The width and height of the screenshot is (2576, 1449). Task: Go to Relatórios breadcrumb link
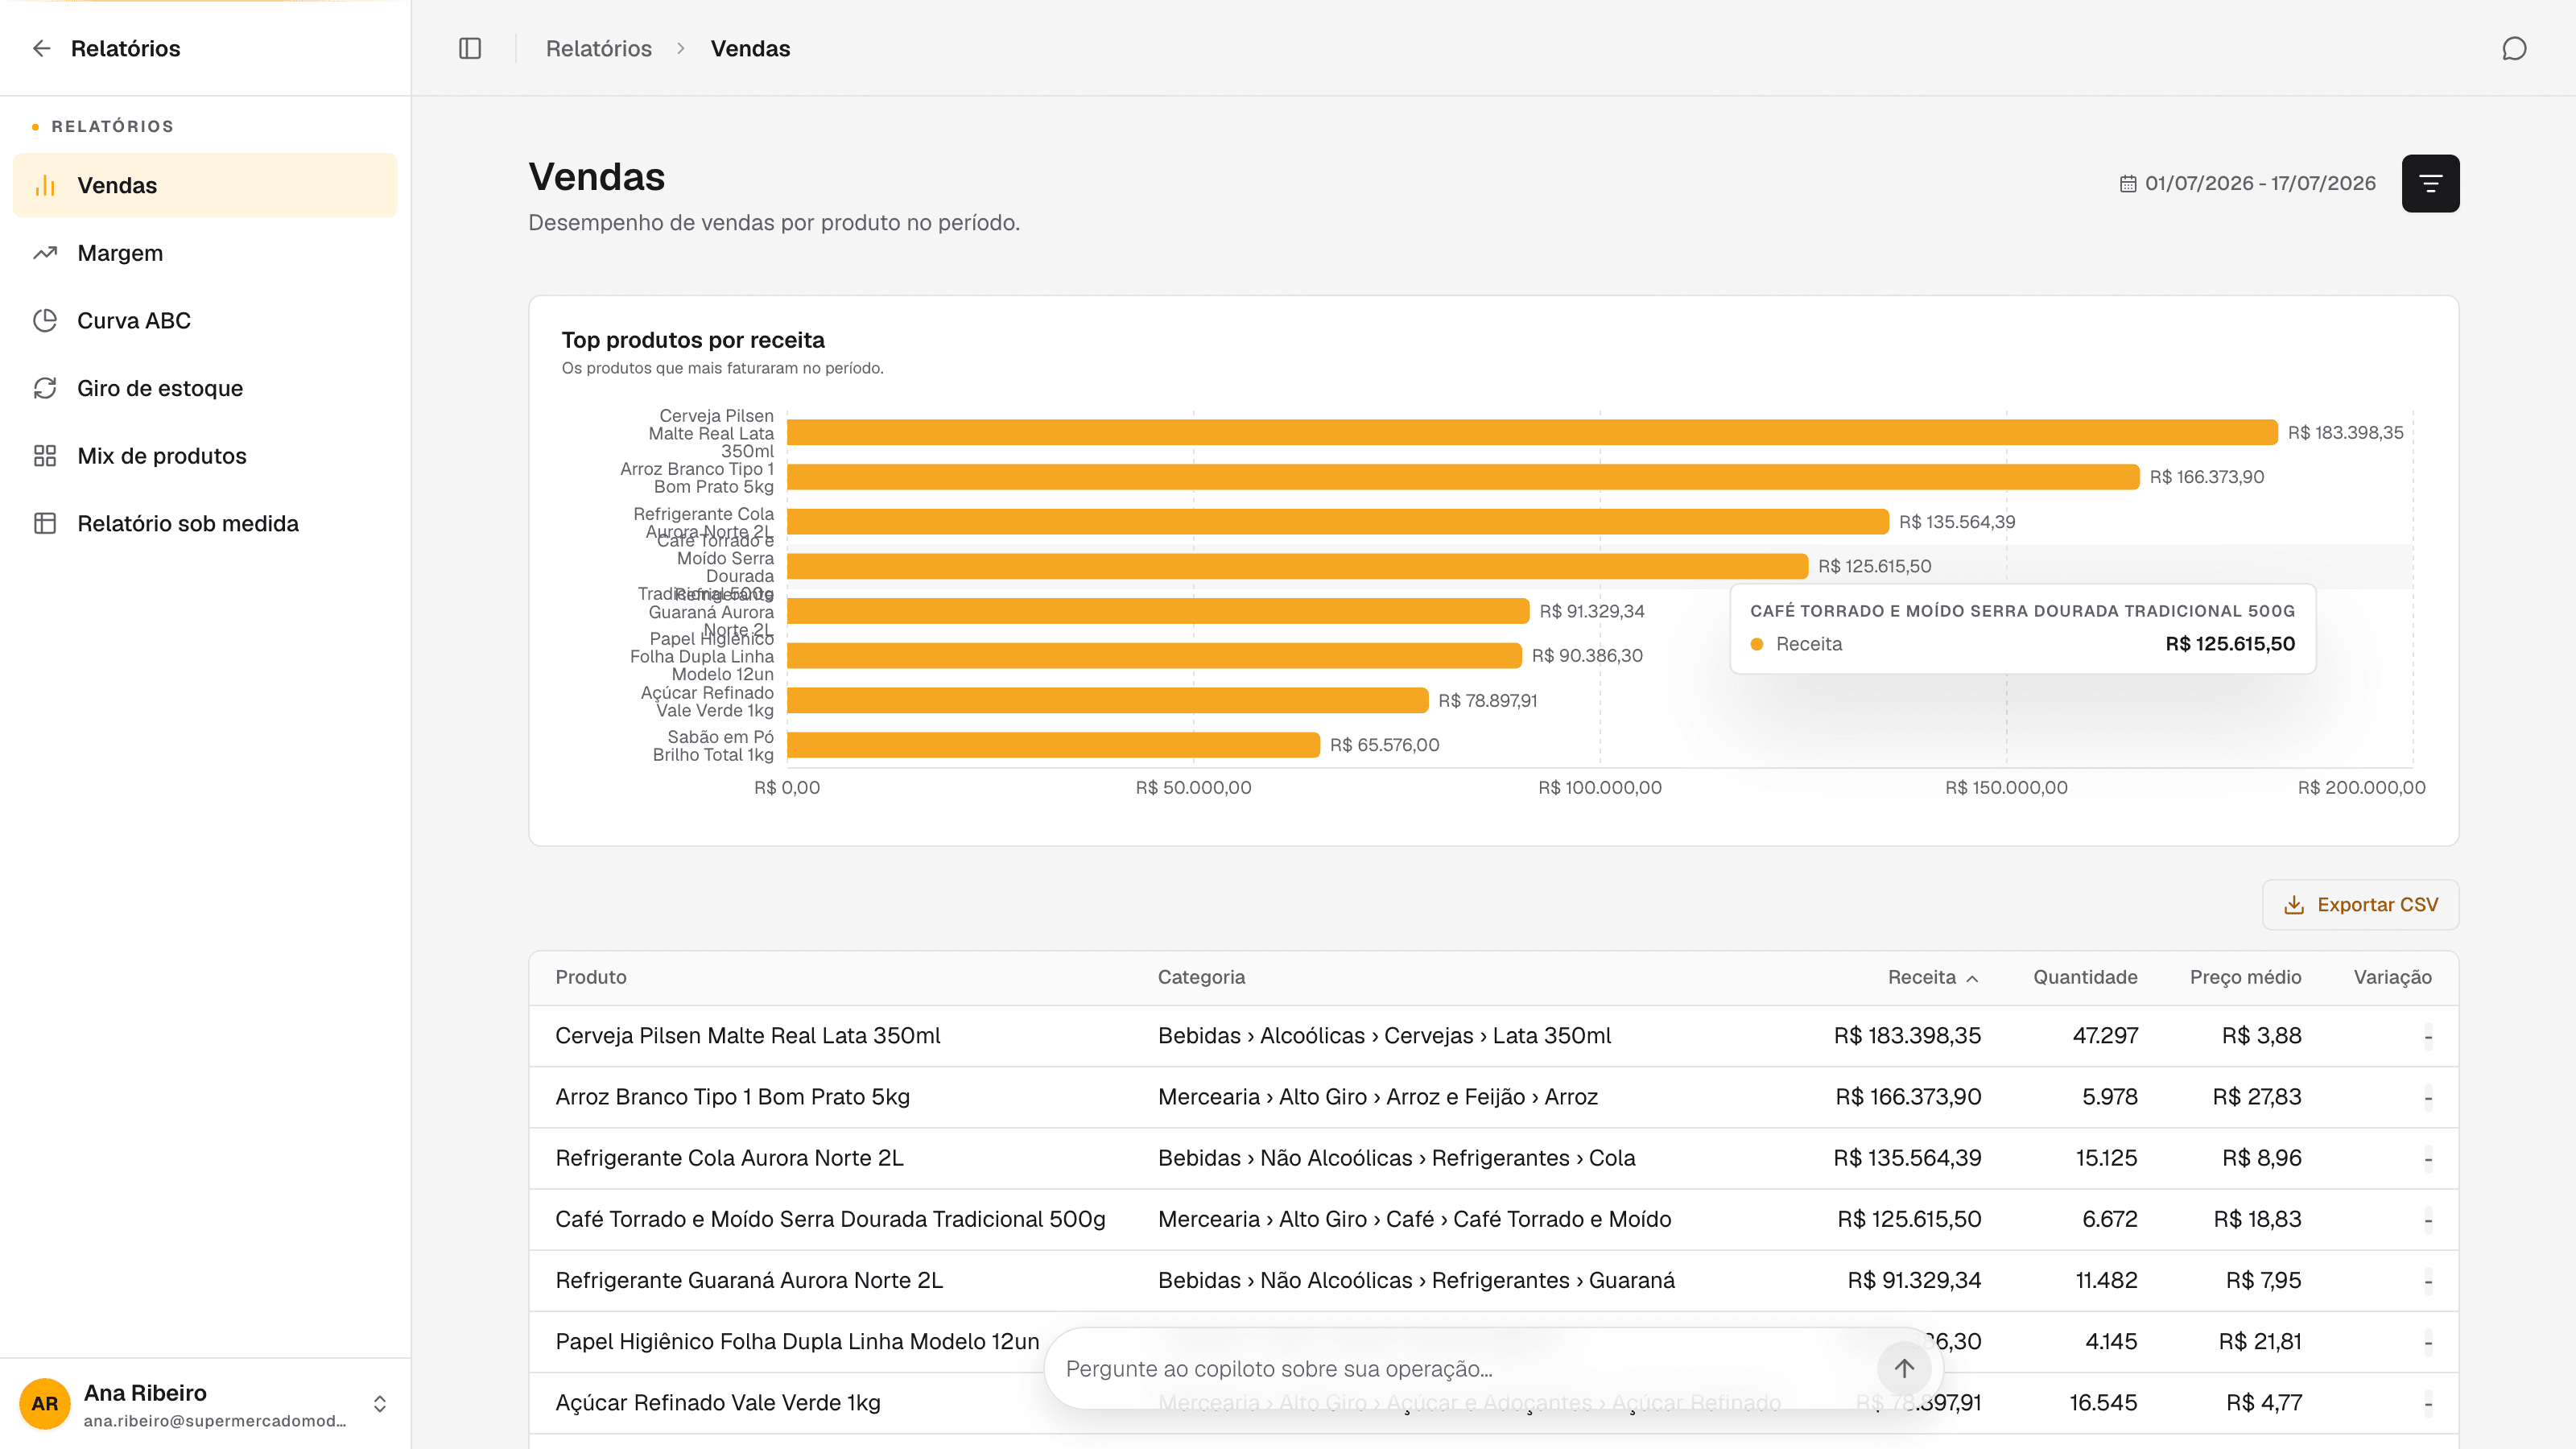point(598,48)
